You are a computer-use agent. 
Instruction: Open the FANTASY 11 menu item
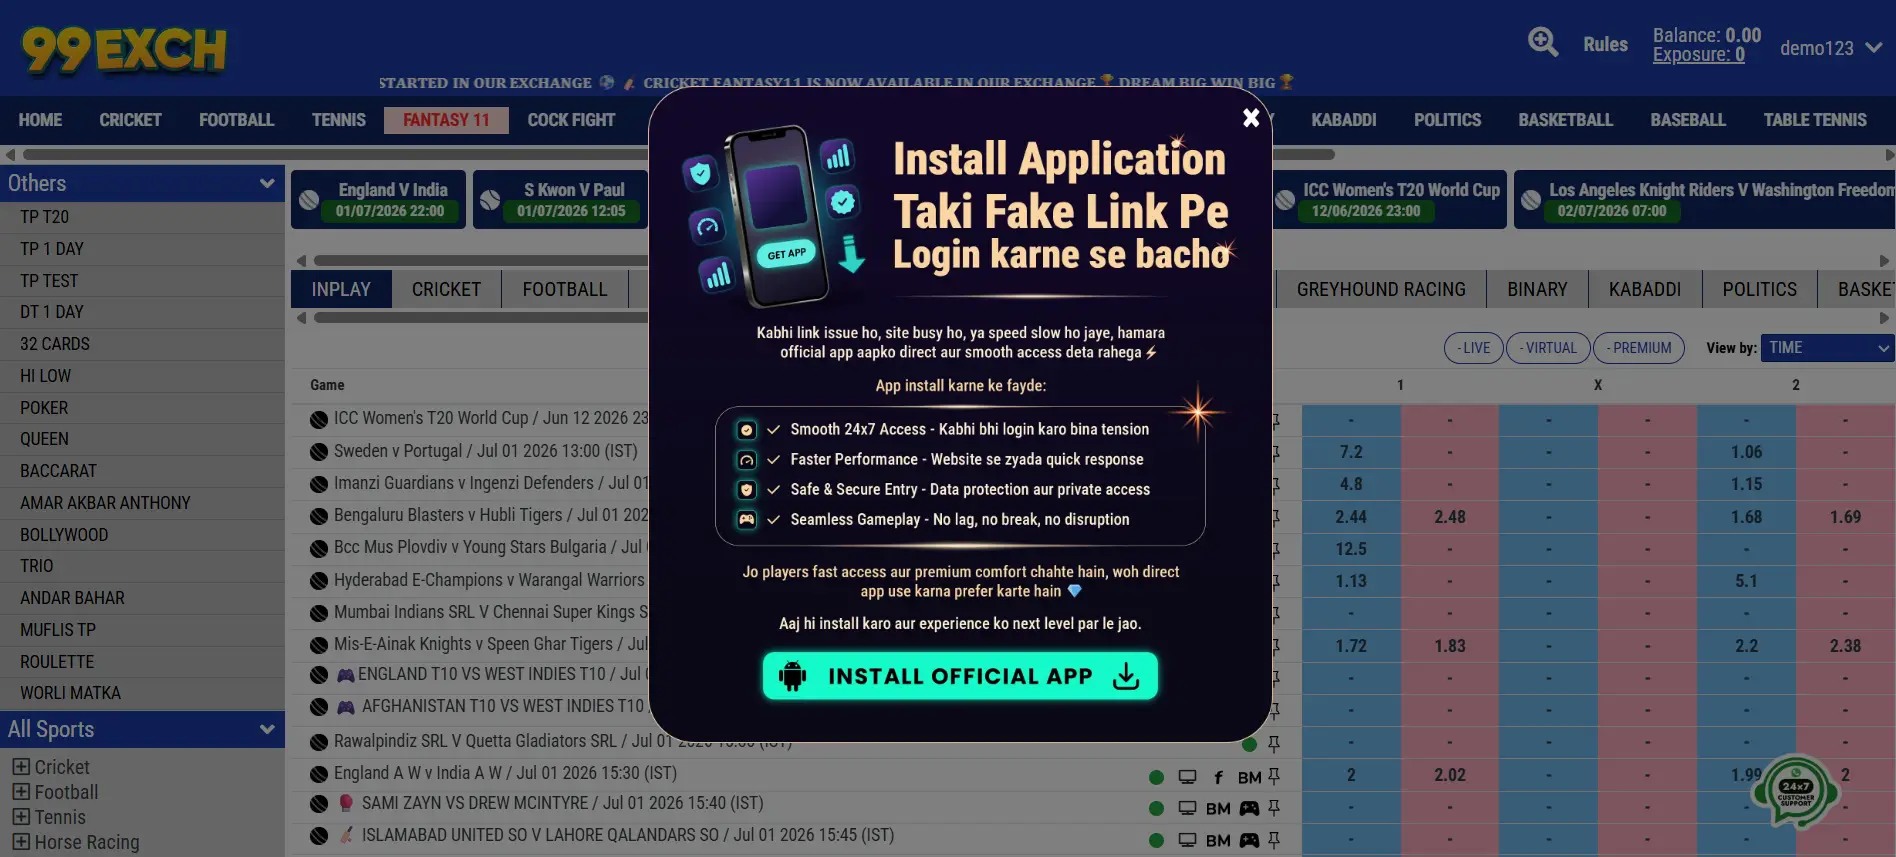click(446, 120)
